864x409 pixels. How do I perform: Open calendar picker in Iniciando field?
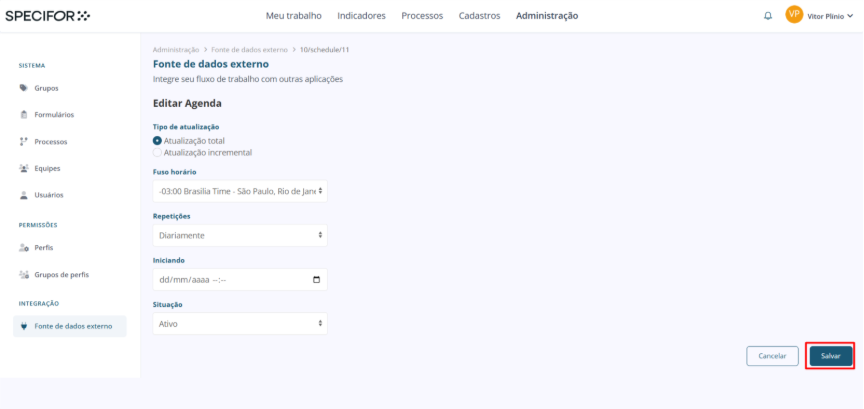316,279
